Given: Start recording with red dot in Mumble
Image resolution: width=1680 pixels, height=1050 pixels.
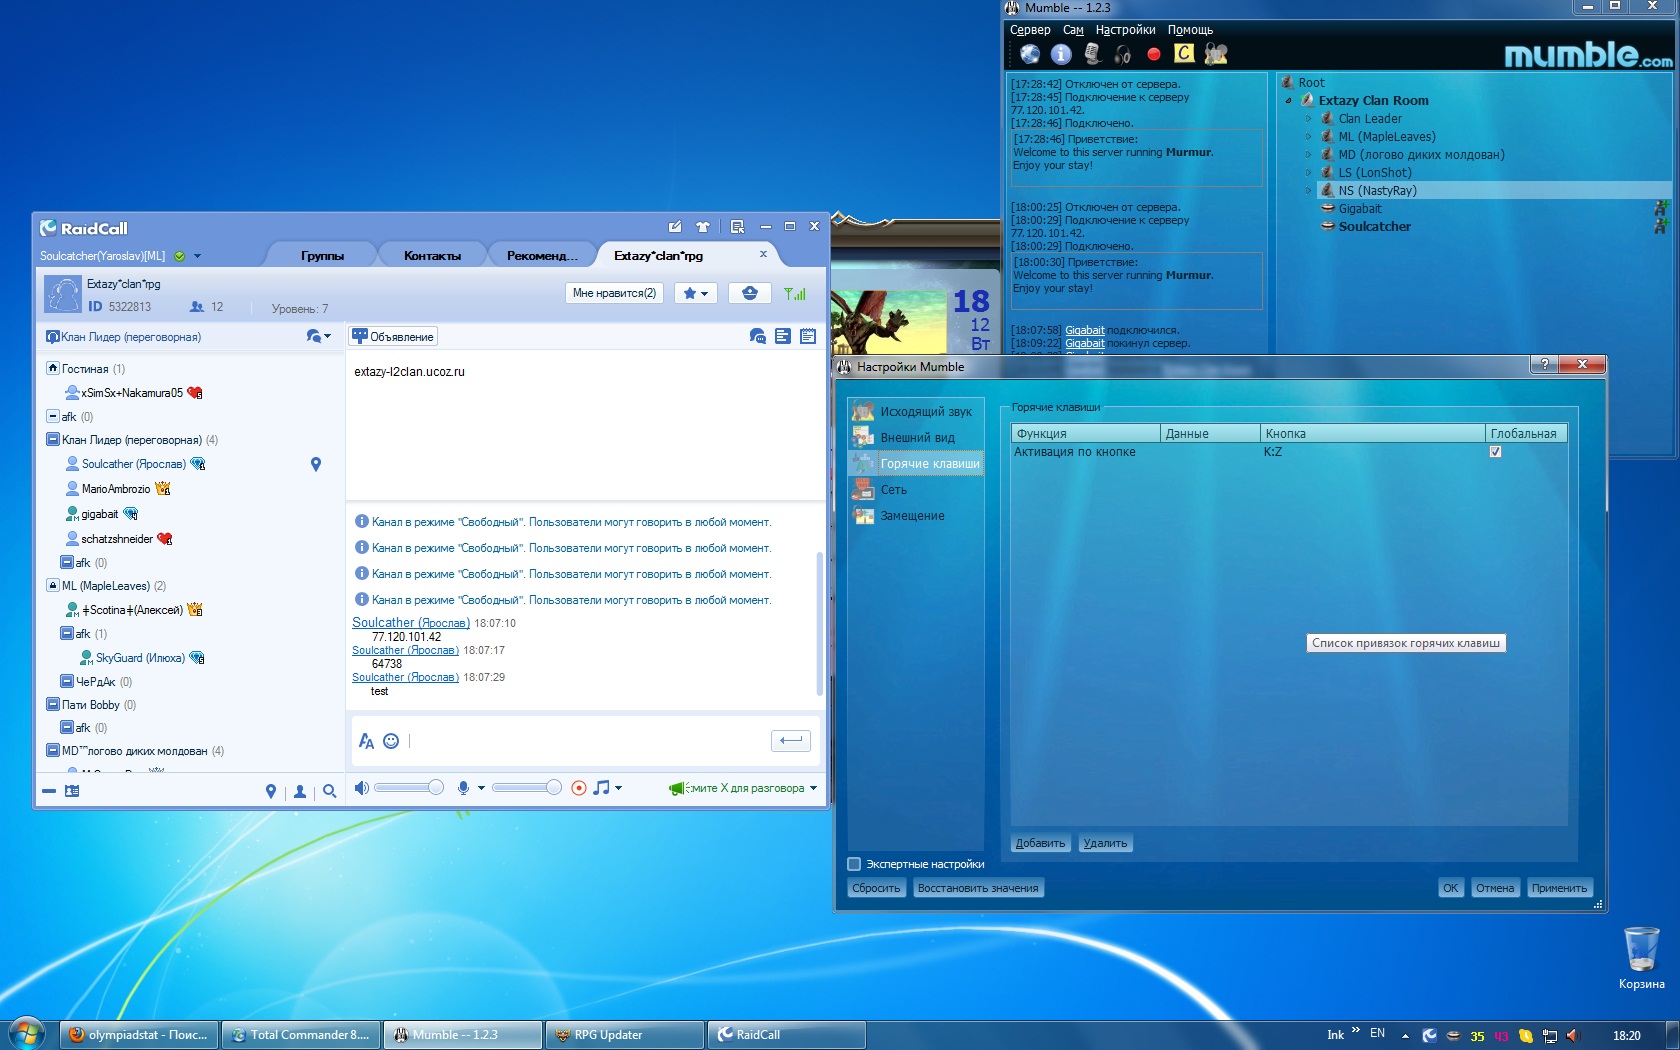Looking at the screenshot, I should point(1154,54).
